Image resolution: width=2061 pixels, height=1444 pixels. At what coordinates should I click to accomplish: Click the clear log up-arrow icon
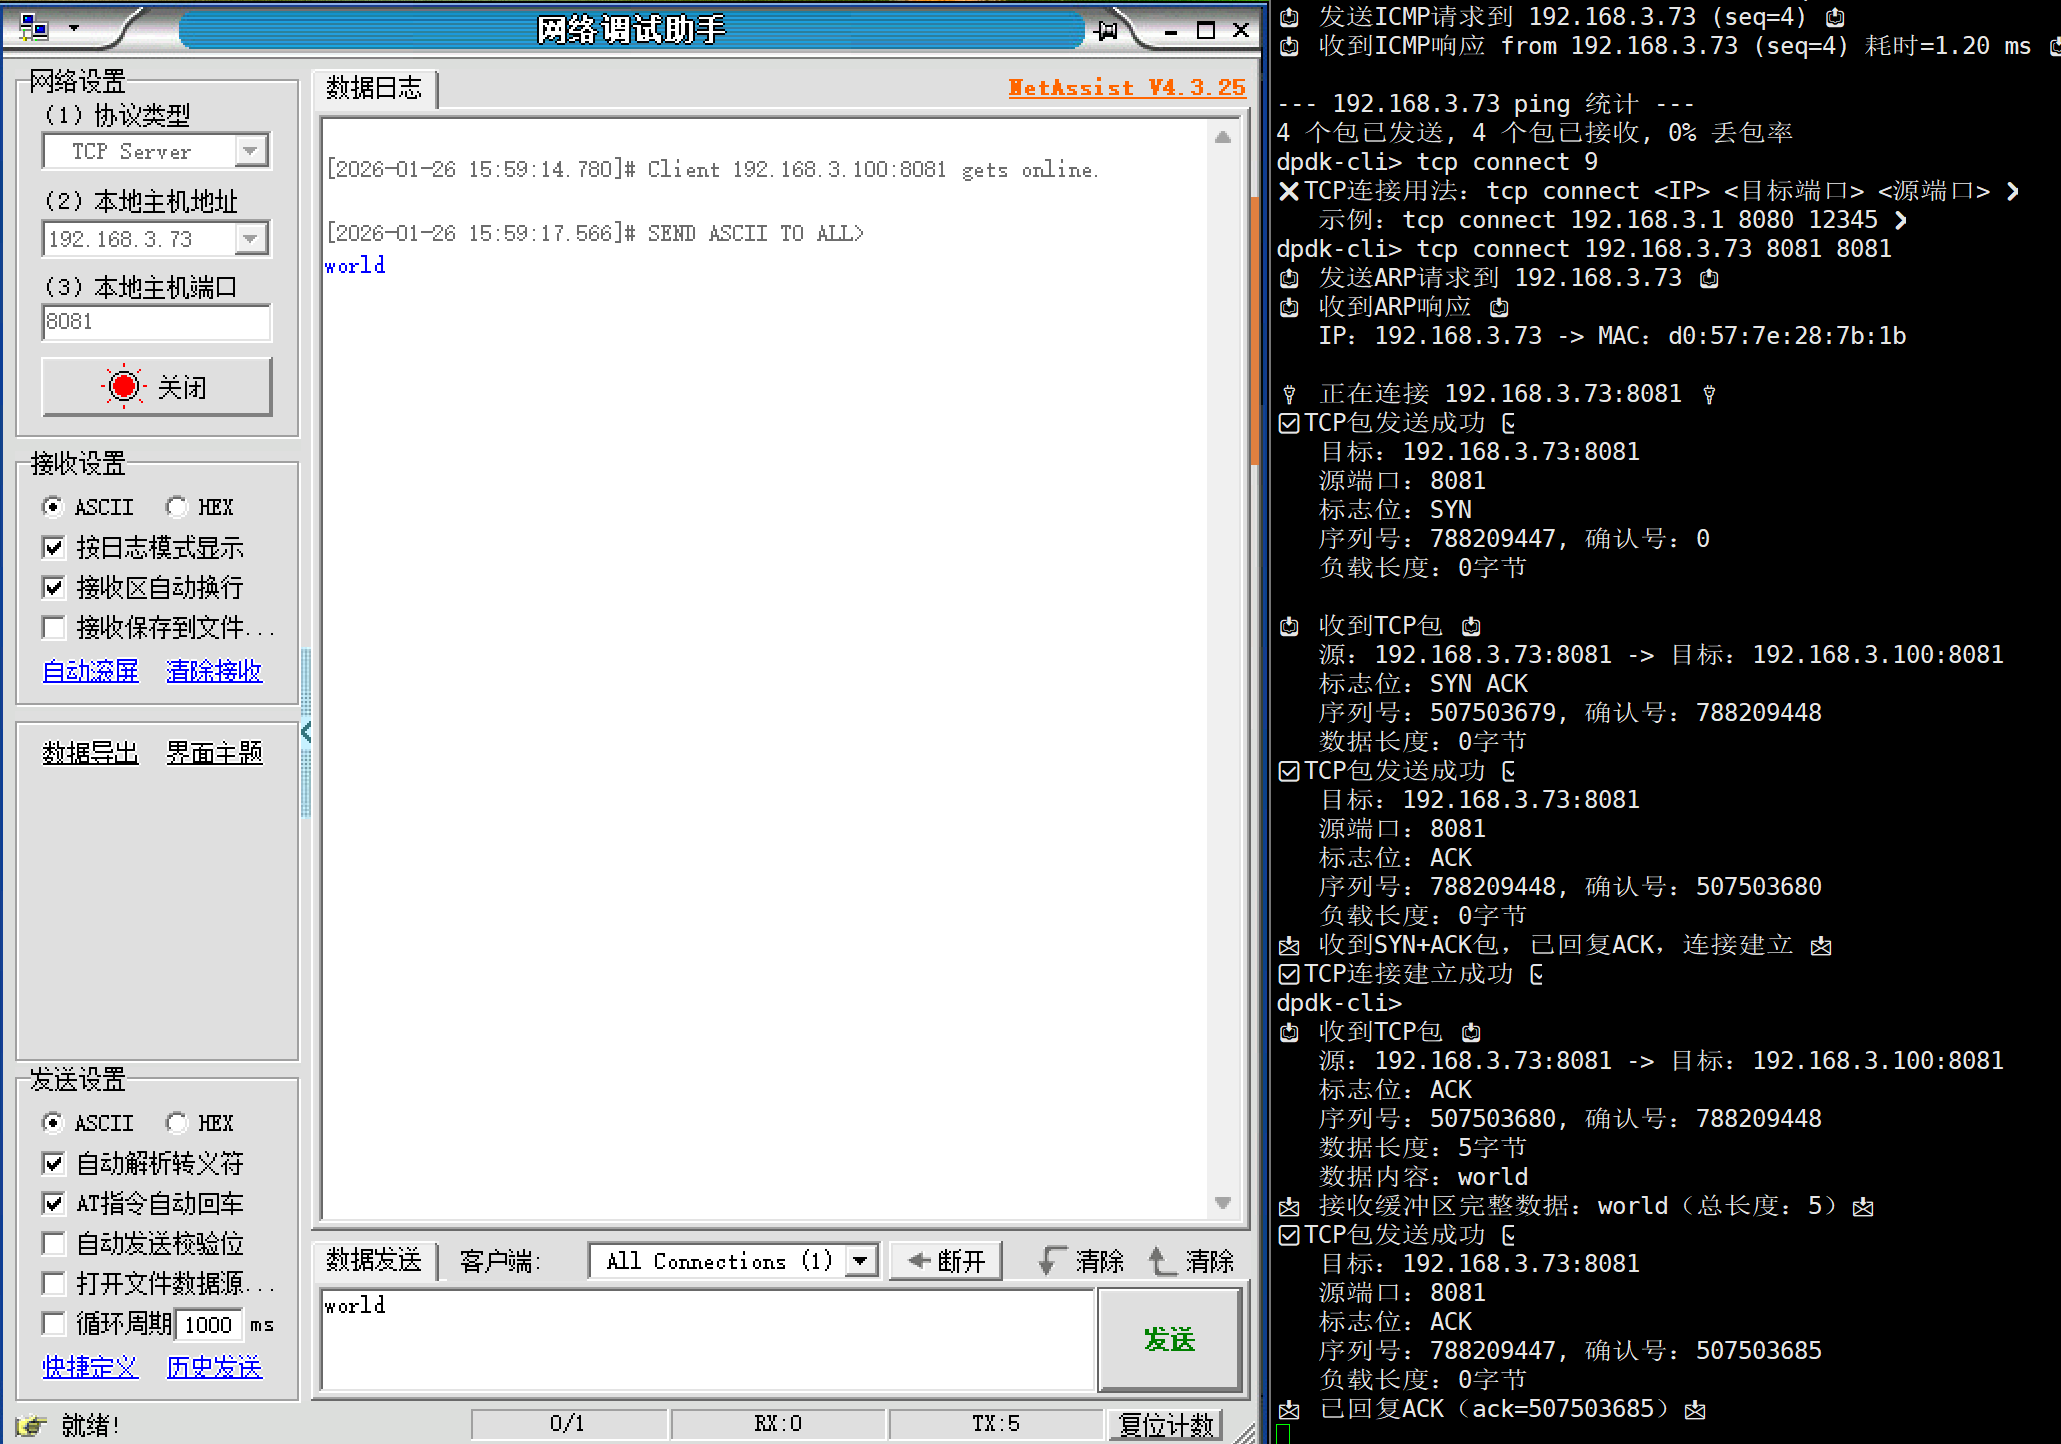pyautogui.click(x=1160, y=1261)
